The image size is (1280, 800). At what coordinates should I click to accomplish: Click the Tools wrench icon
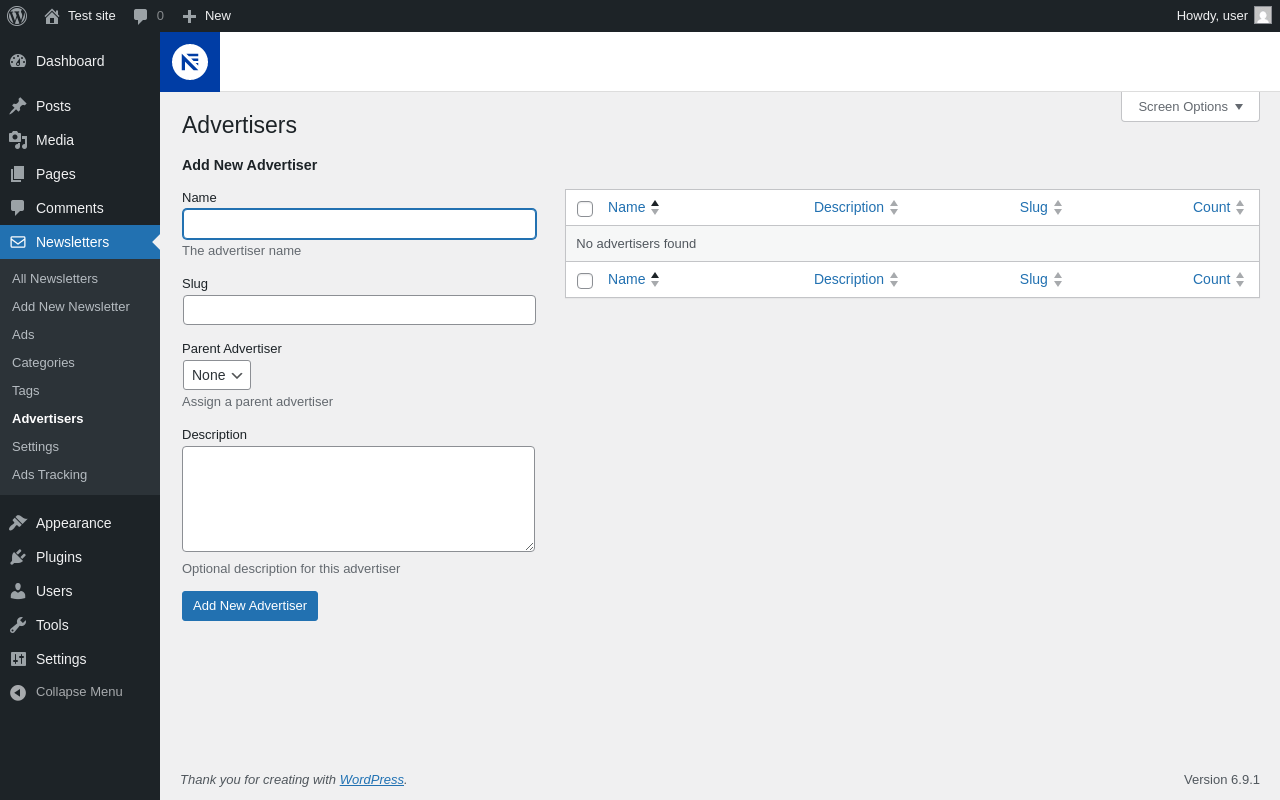click(x=18, y=625)
